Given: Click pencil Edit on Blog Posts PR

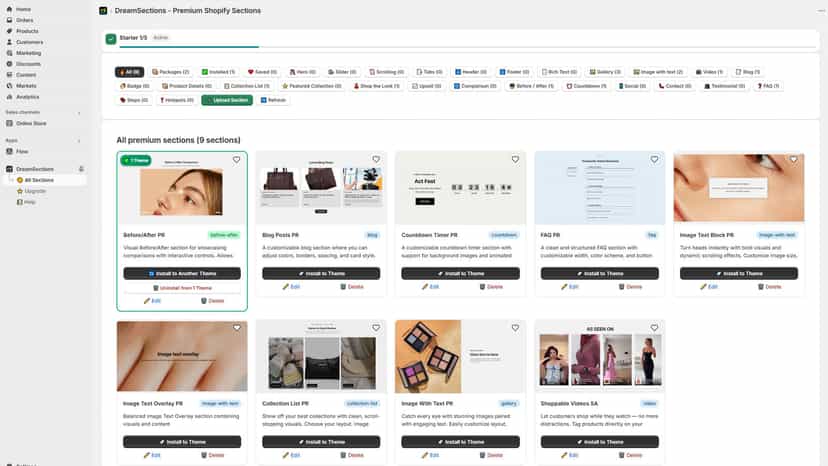Looking at the screenshot, I should click(x=291, y=287).
